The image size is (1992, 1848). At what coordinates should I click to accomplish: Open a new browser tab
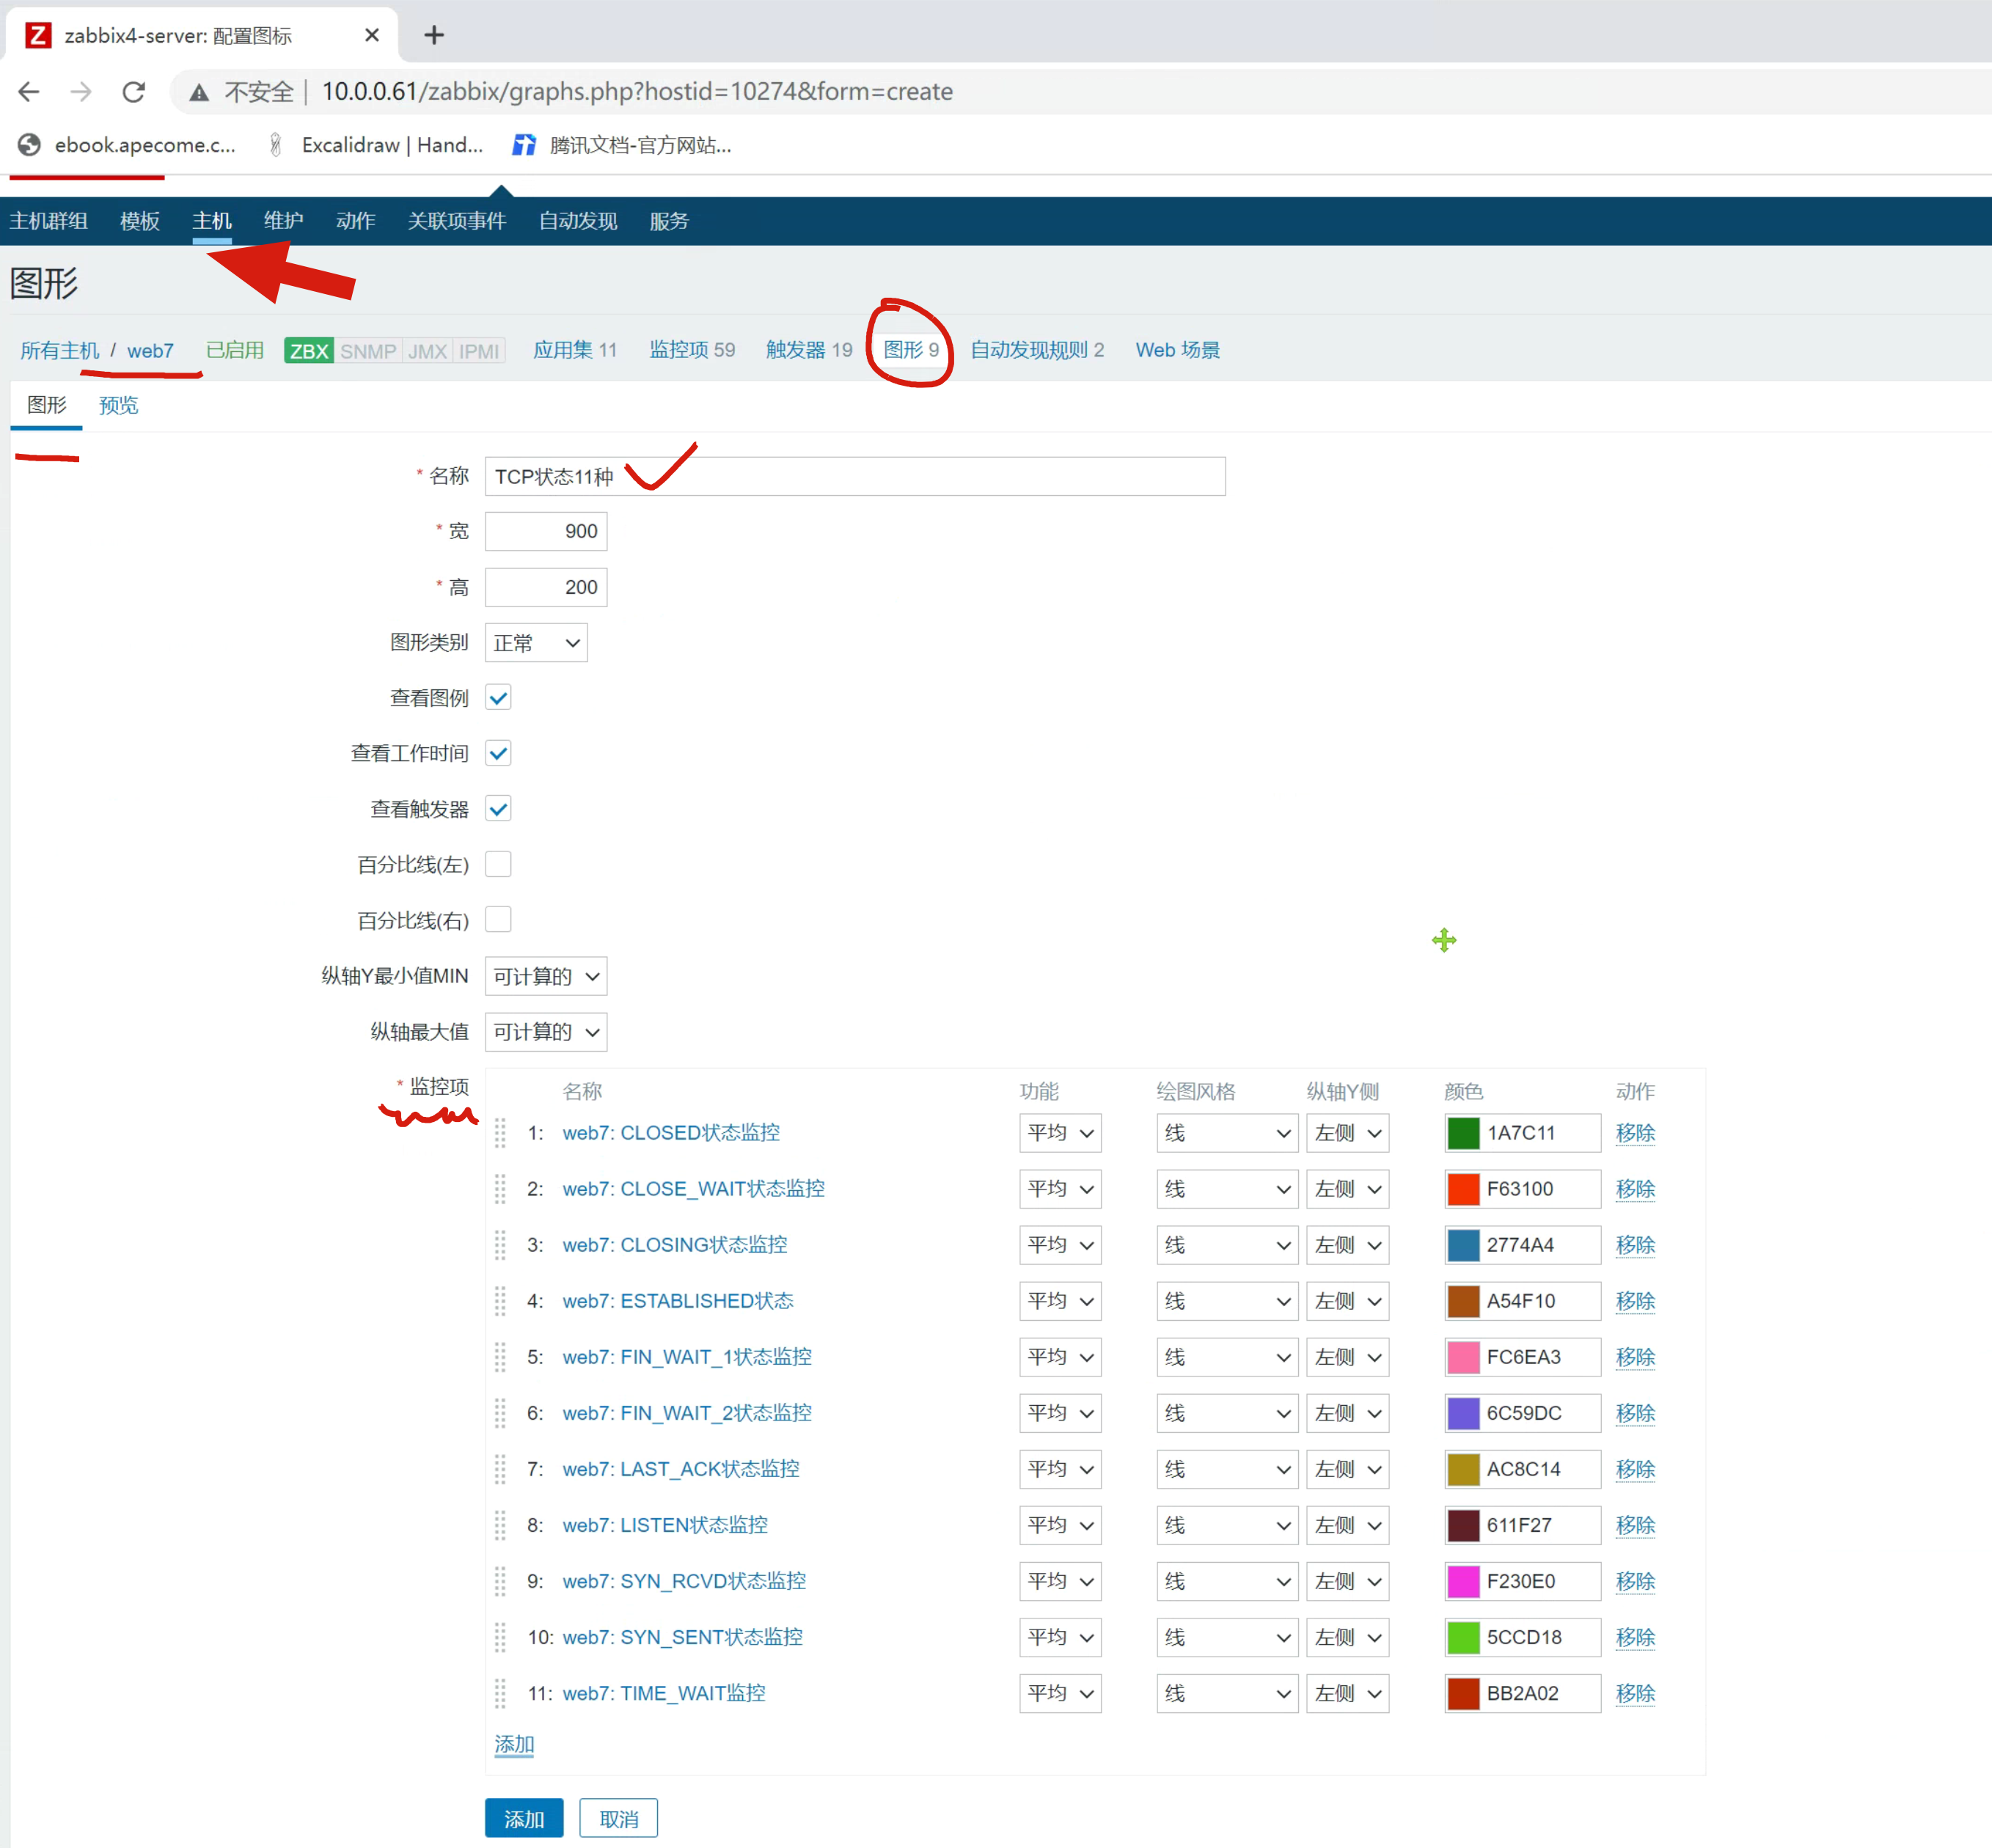tap(433, 35)
